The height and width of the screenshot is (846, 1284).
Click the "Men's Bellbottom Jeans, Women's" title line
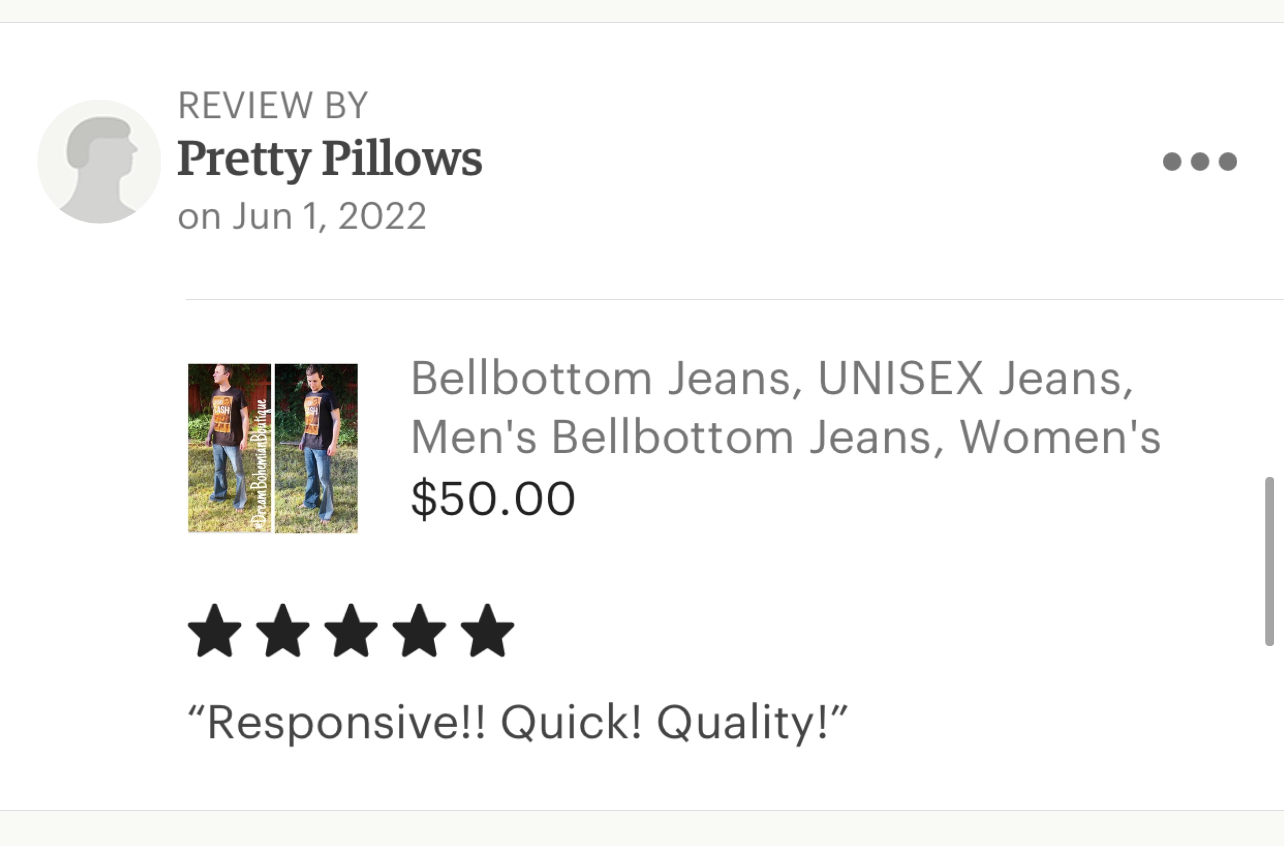(x=785, y=437)
